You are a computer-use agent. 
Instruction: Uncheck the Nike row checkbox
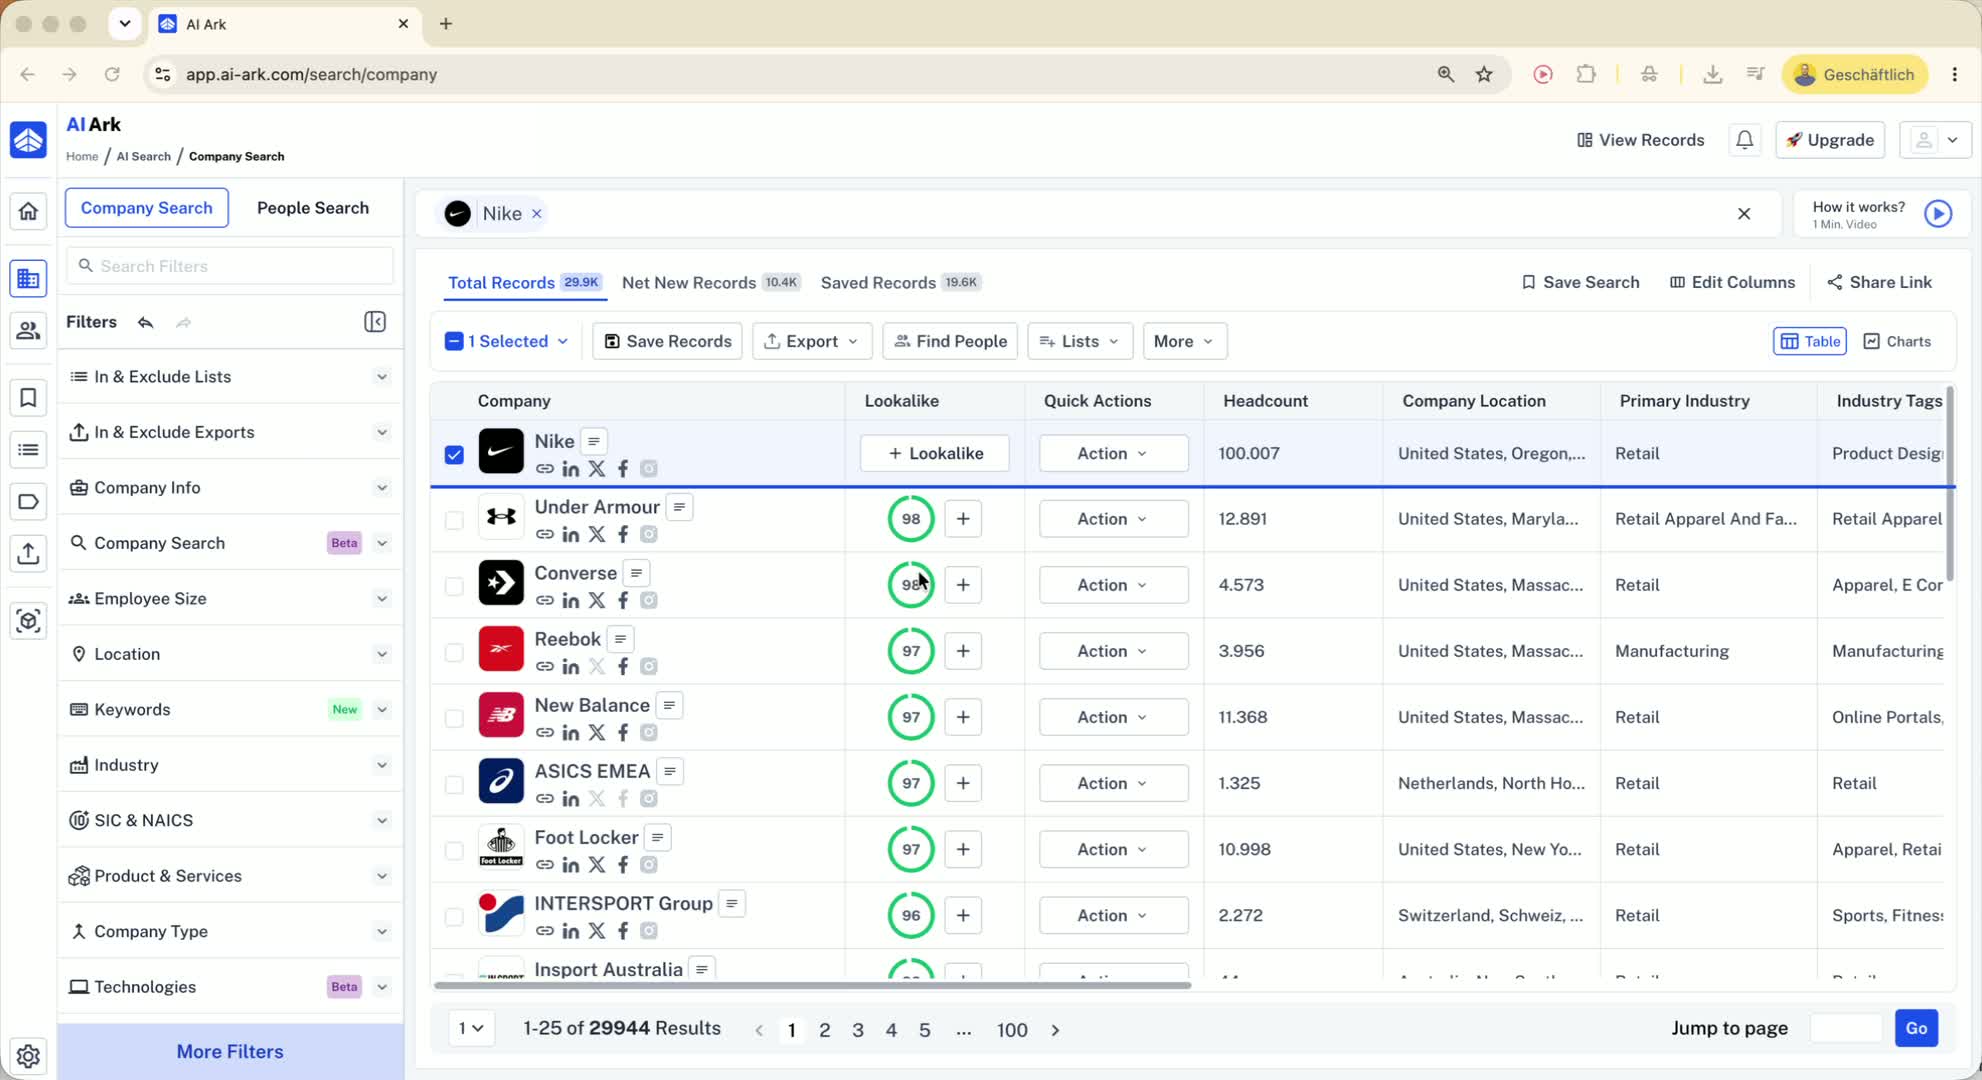(454, 454)
